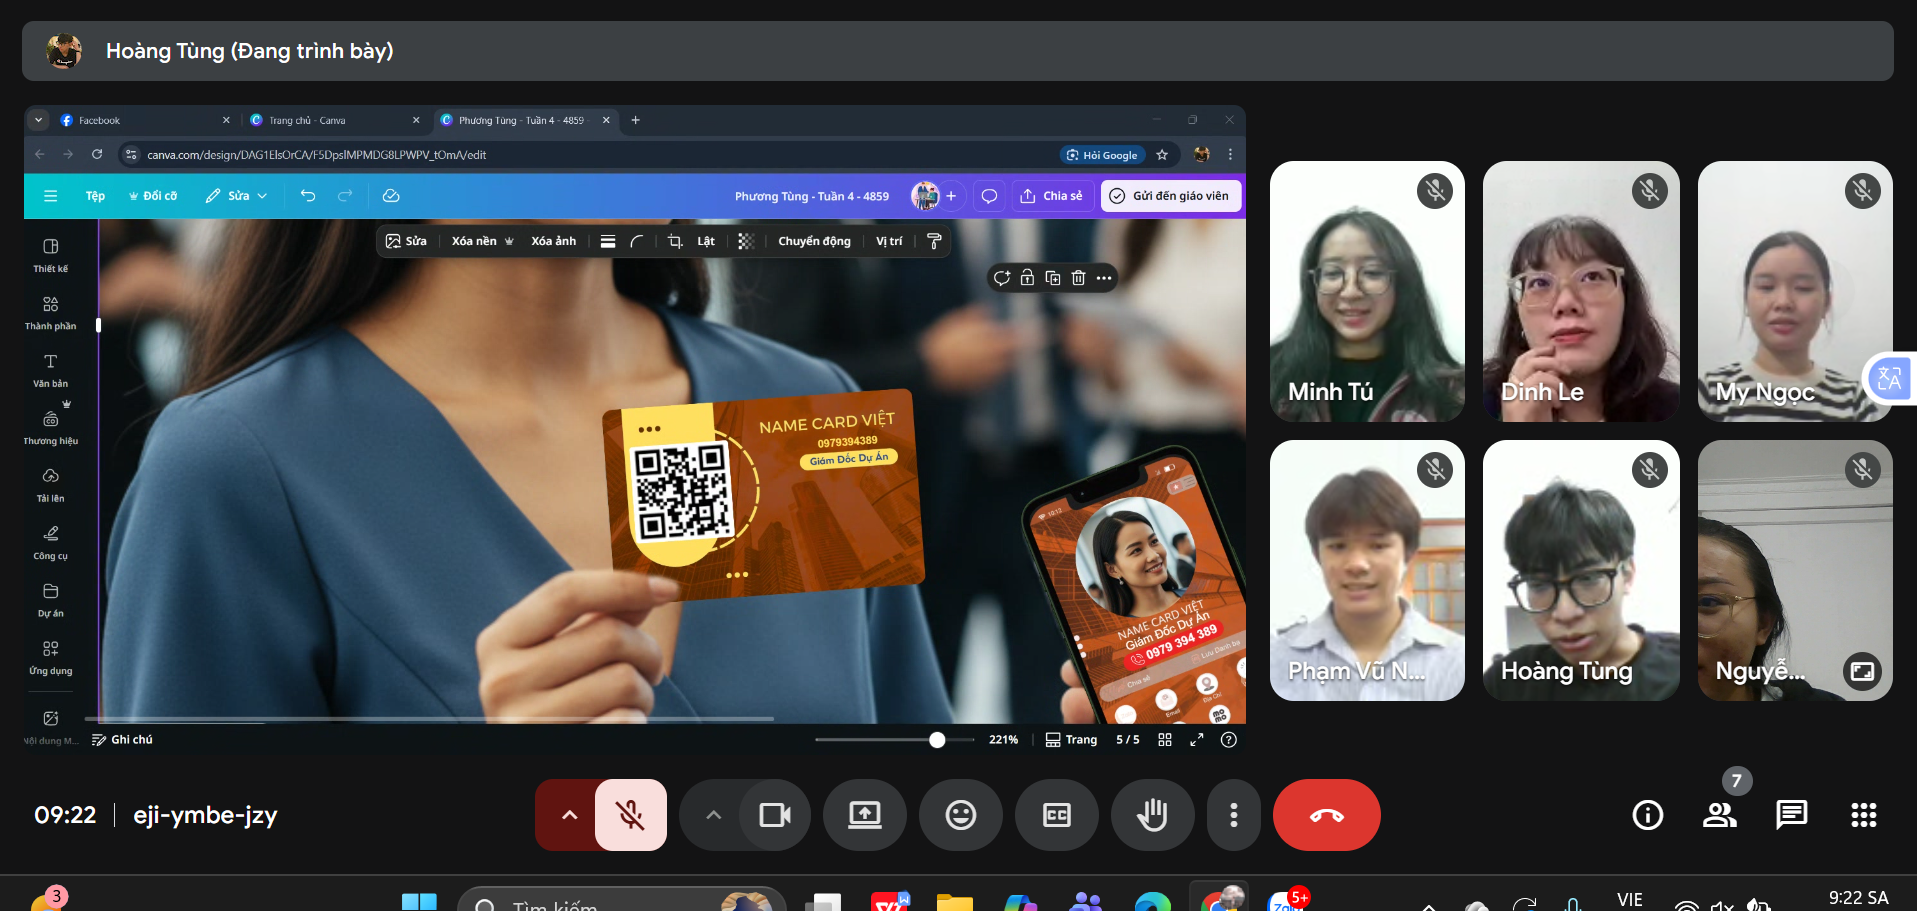1917x911 pixels.
Task: Expand audio settings chevron
Action: point(569,815)
